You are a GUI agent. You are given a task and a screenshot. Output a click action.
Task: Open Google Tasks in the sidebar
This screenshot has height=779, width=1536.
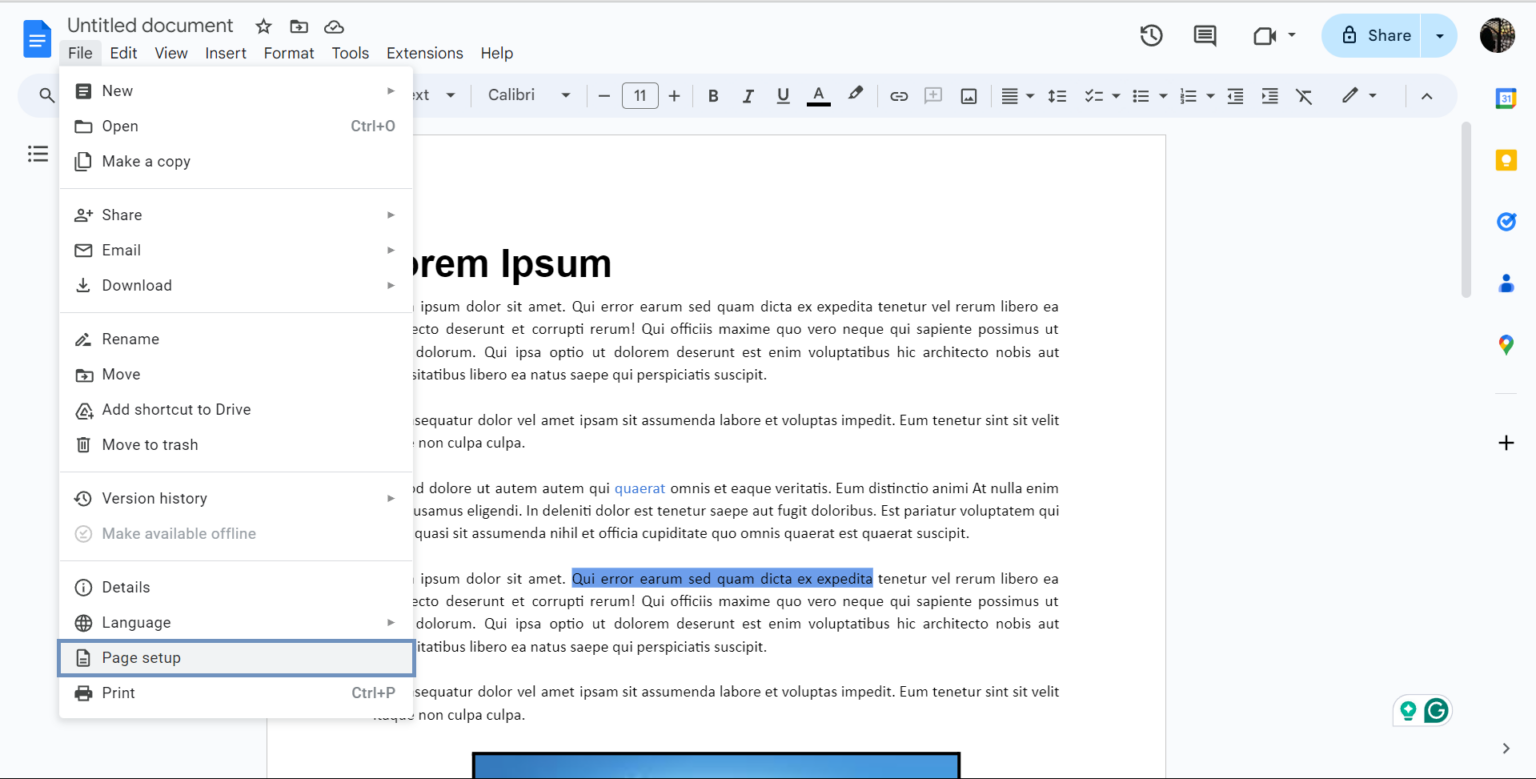pos(1506,222)
